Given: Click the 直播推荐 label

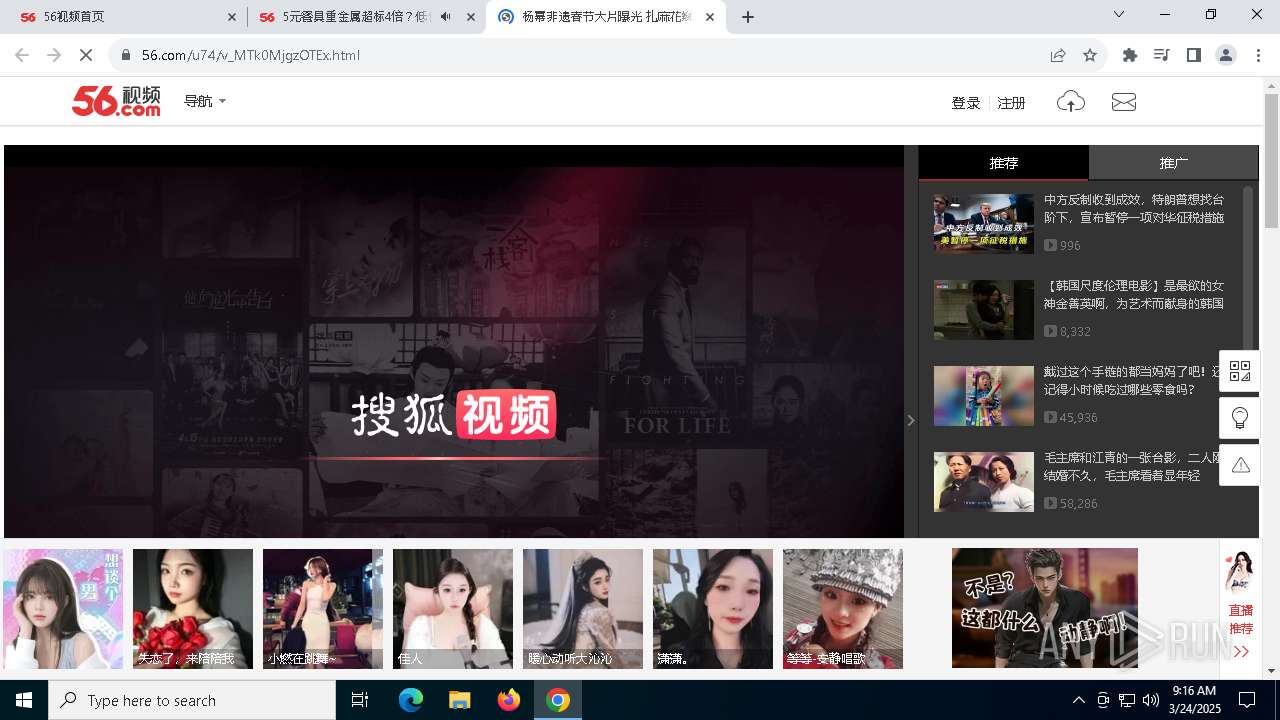Looking at the screenshot, I should tap(1241, 619).
